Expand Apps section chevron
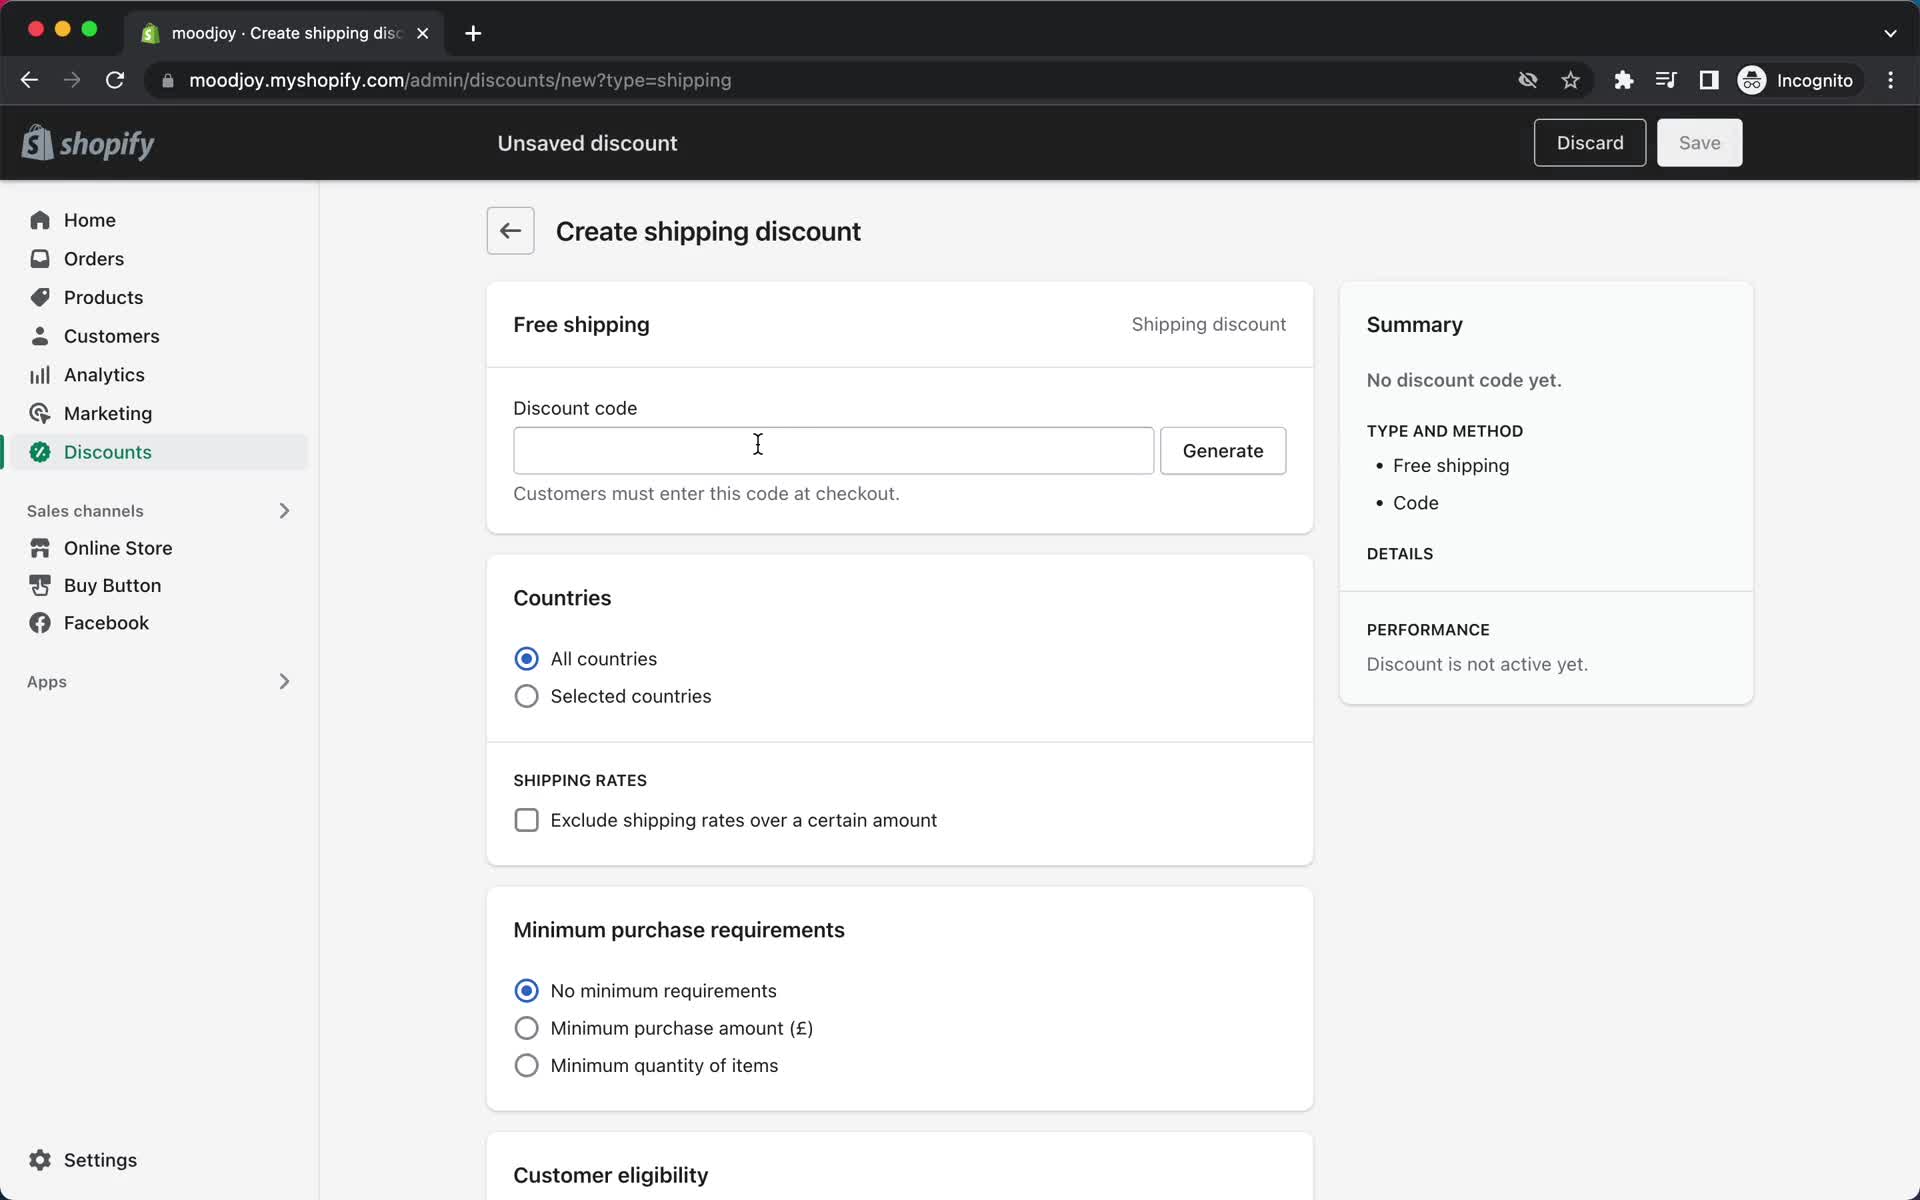The width and height of the screenshot is (1920, 1200). [x=284, y=682]
